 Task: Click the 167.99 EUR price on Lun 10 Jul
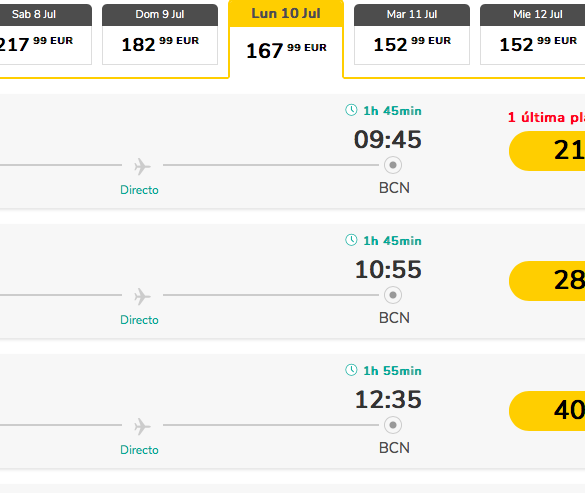click(286, 50)
